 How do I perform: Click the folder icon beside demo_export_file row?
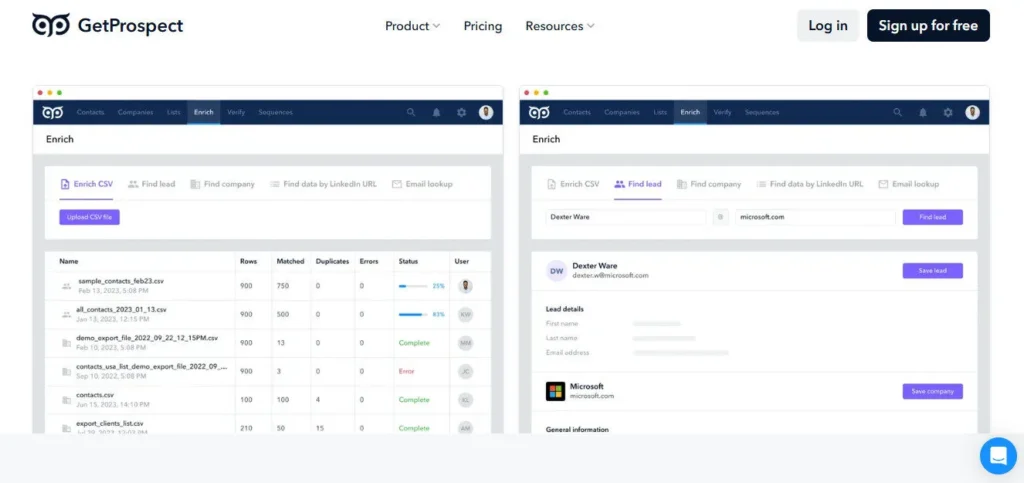pos(66,343)
